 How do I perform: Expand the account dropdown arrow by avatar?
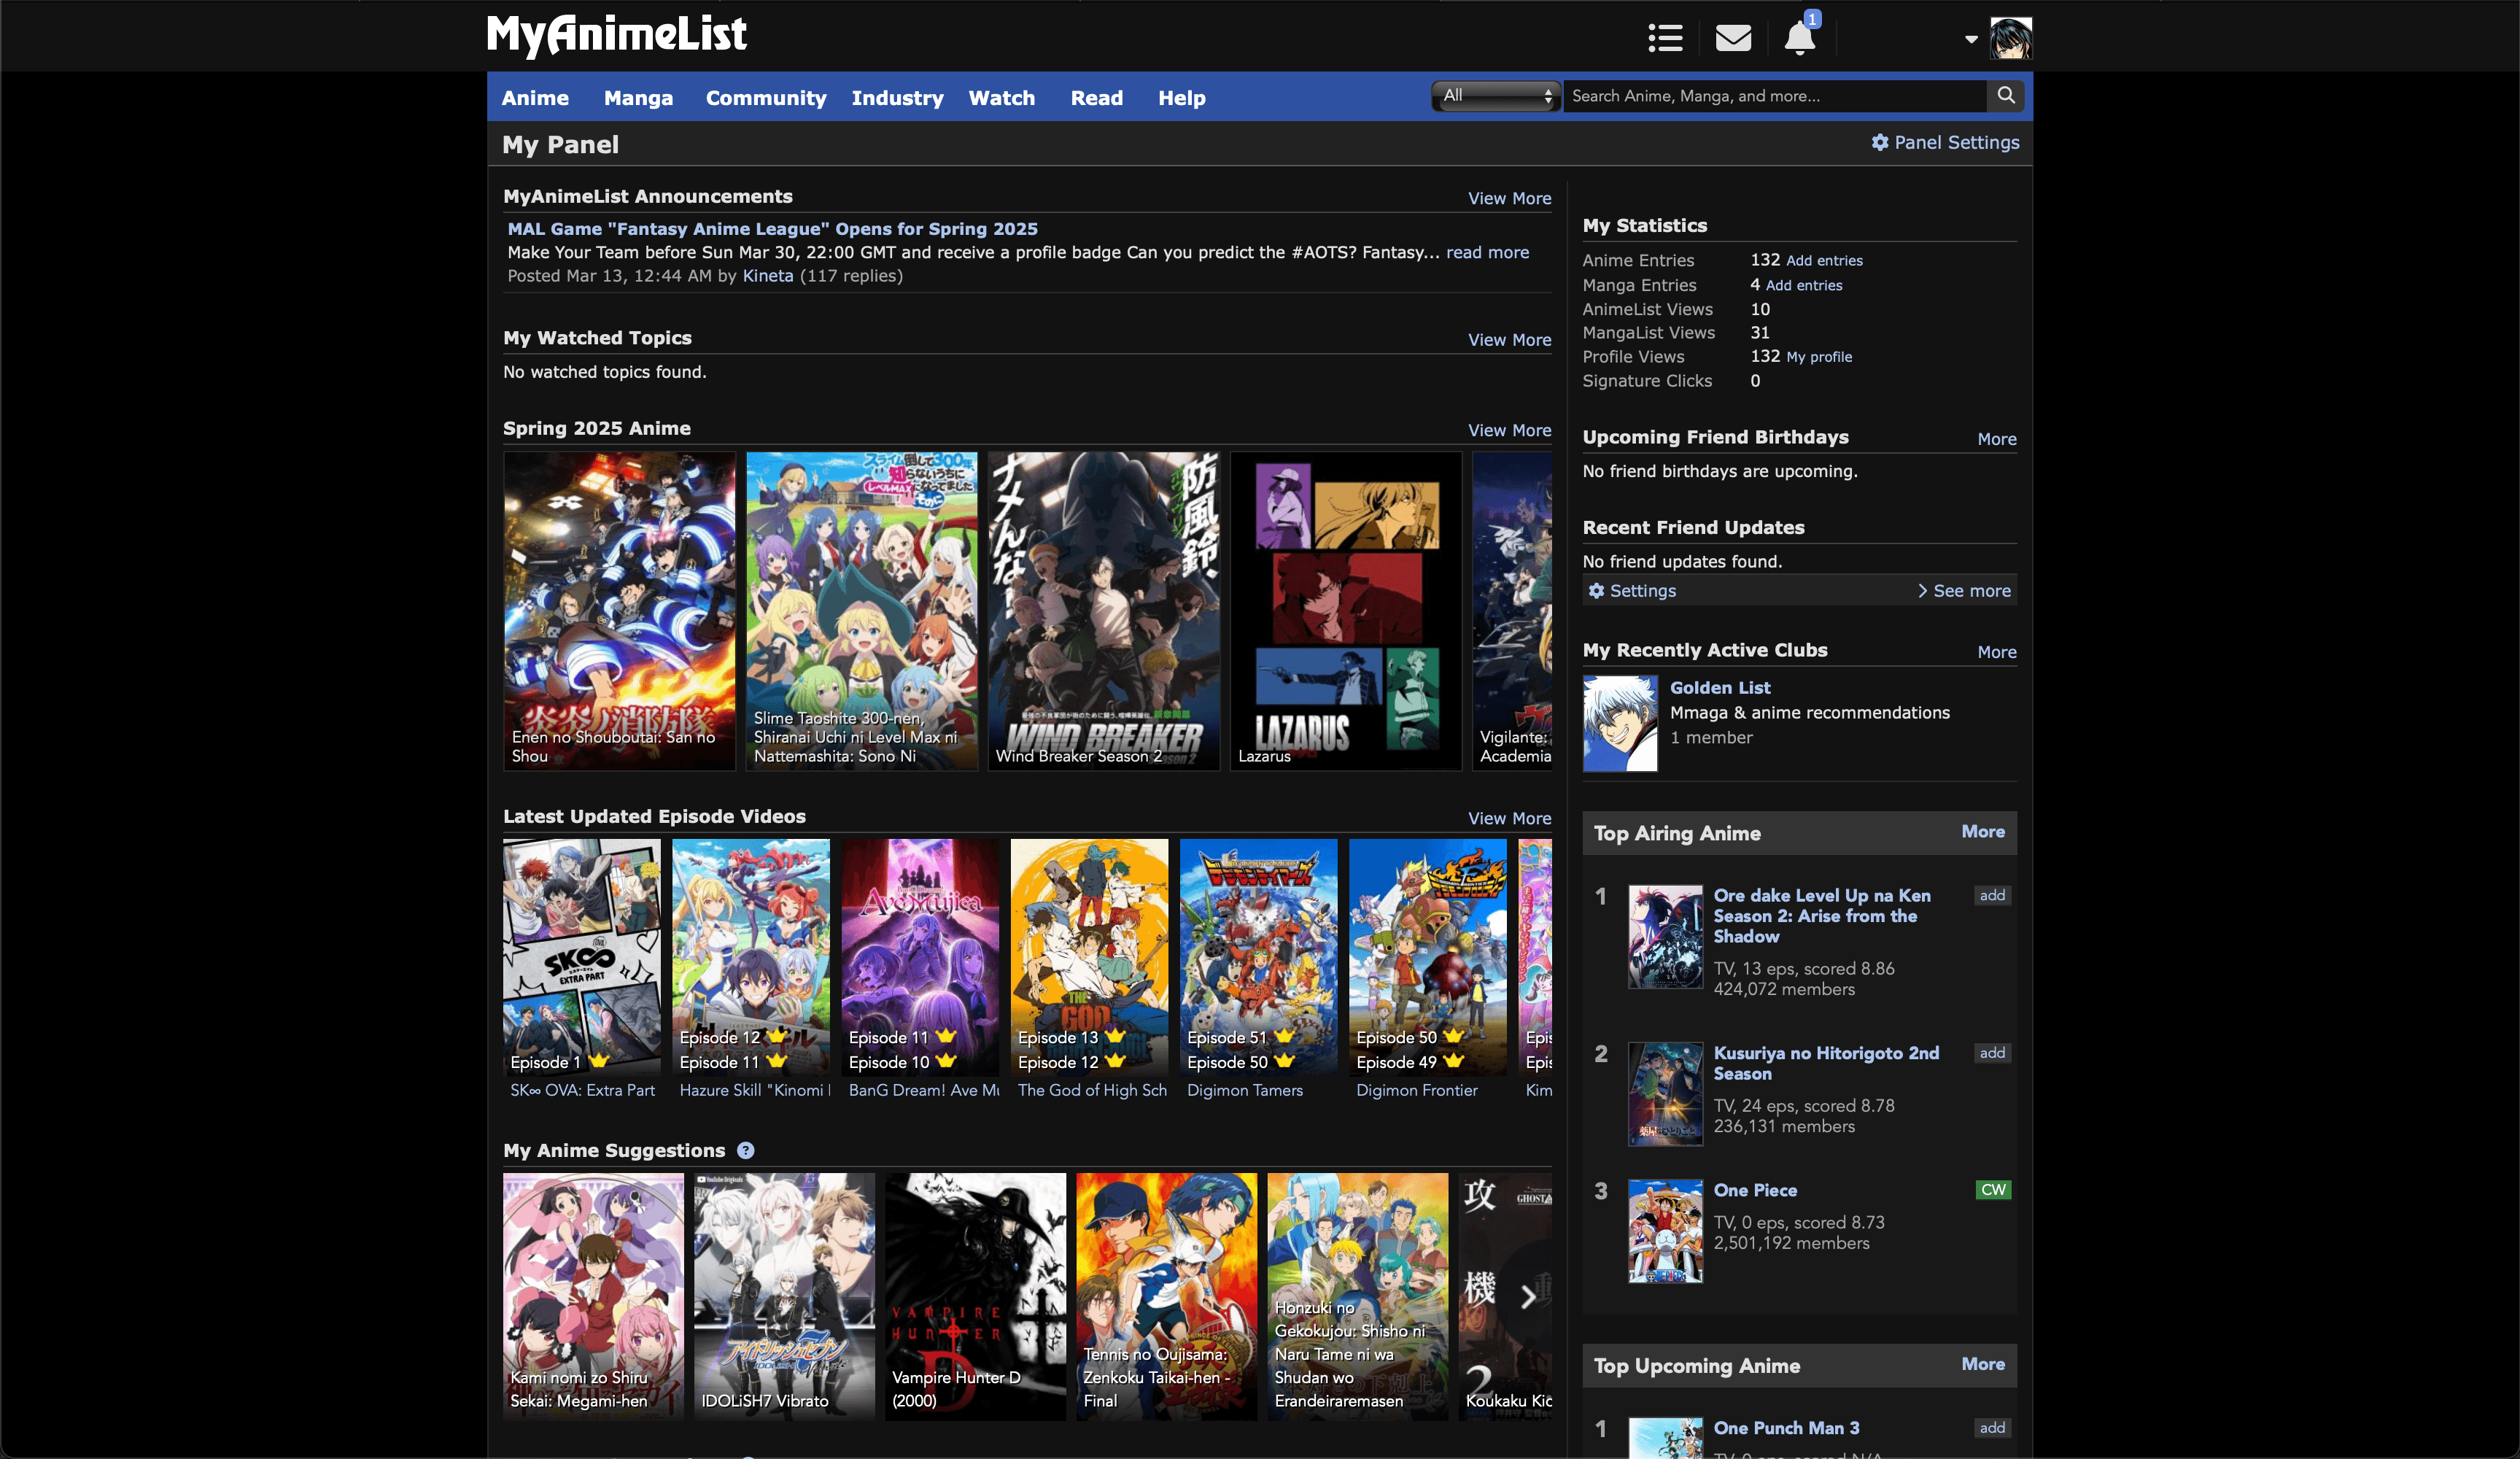[1971, 40]
